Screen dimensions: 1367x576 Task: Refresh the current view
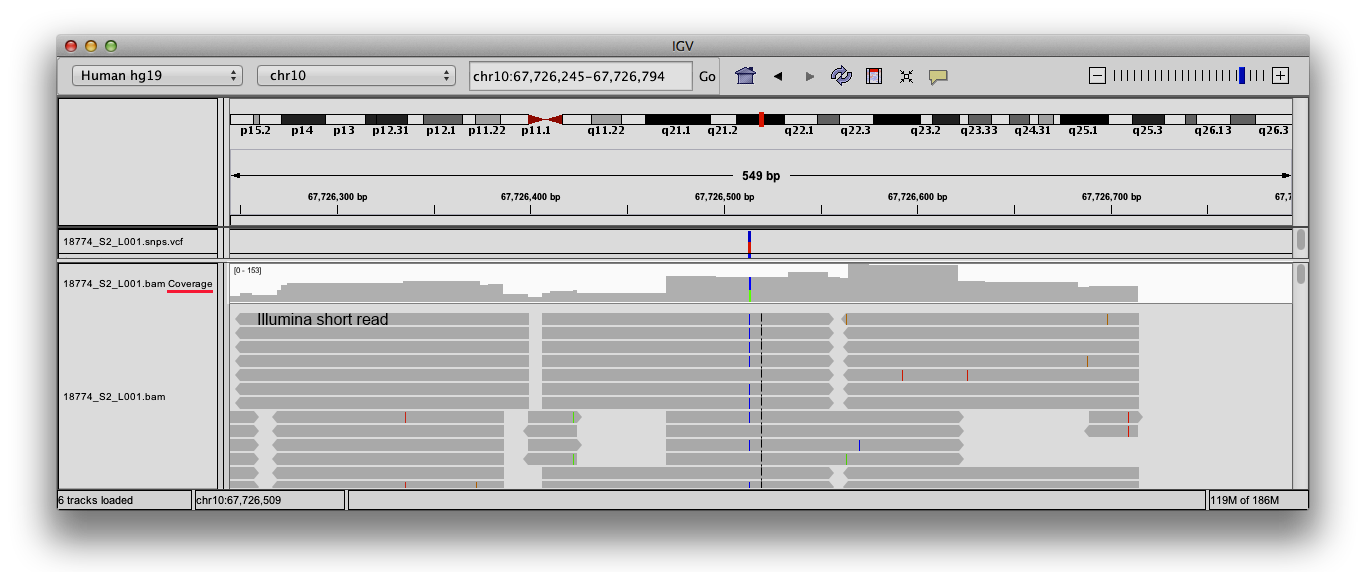click(841, 75)
